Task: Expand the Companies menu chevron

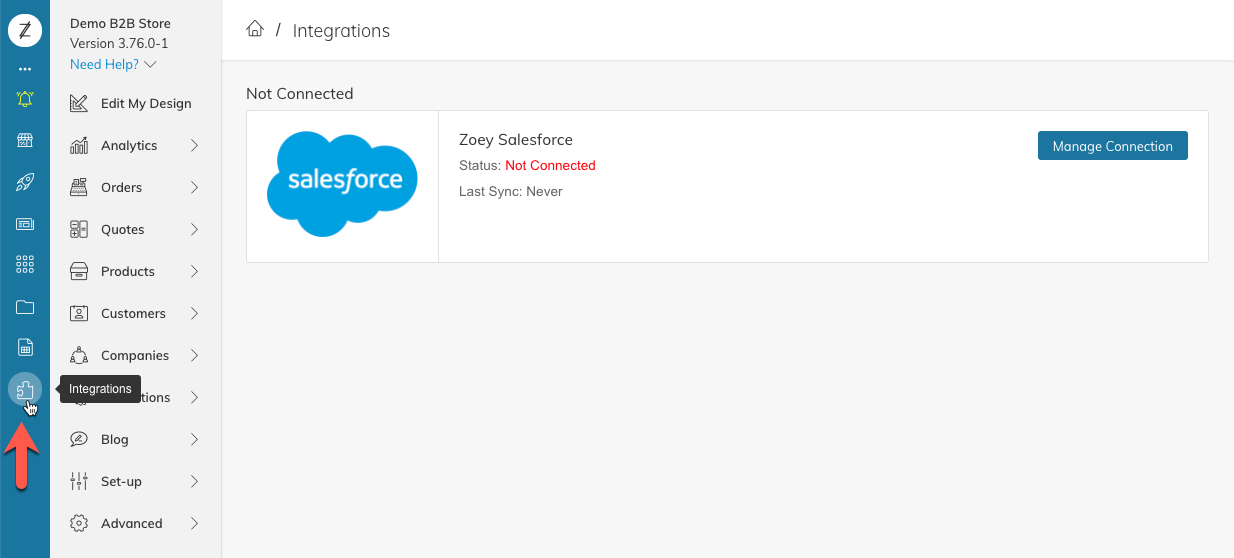Action: 194,355
